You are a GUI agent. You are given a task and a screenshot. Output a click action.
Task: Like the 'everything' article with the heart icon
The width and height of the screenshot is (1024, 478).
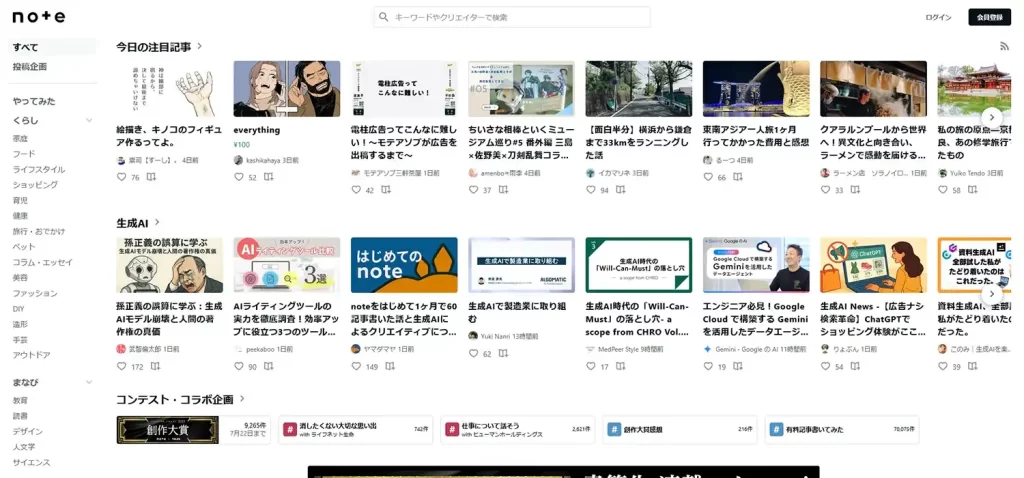click(239, 177)
